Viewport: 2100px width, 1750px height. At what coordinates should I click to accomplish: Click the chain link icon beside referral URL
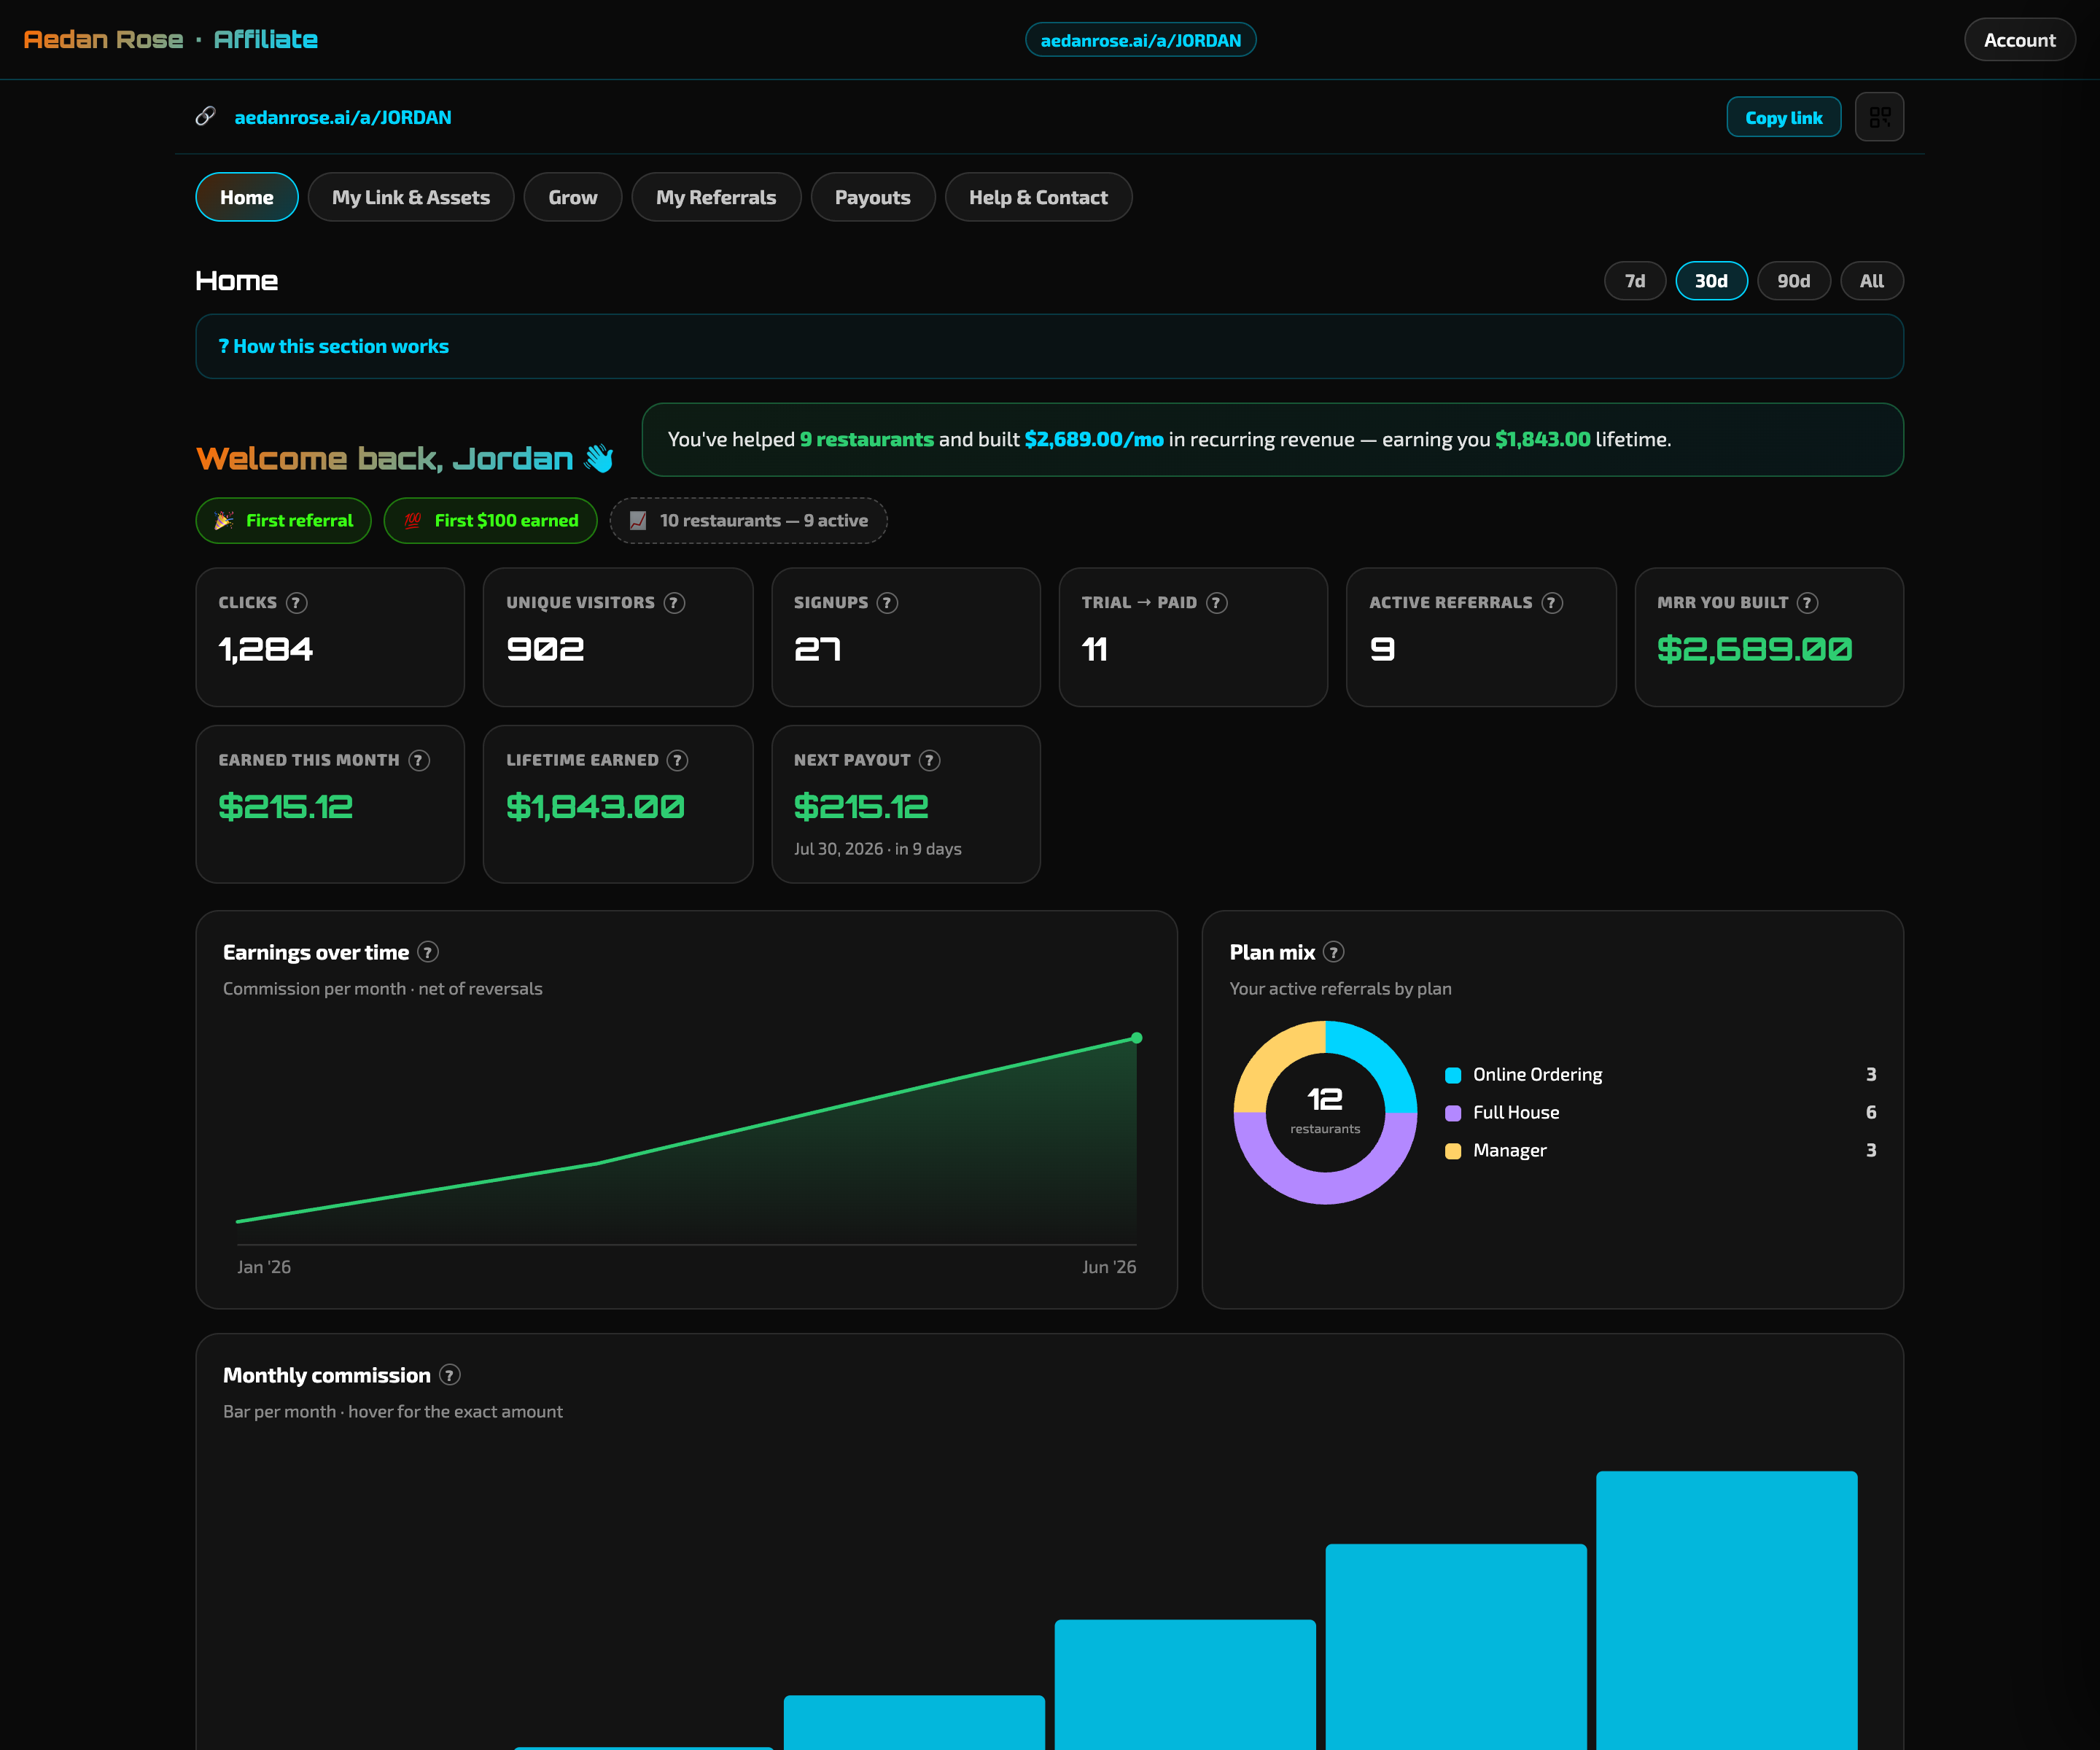(205, 117)
